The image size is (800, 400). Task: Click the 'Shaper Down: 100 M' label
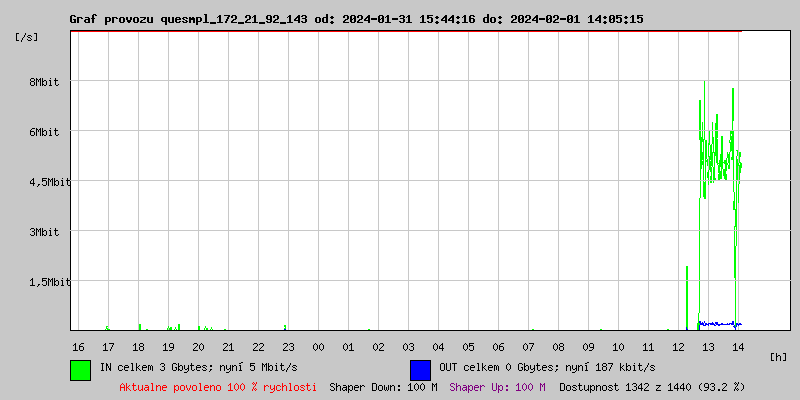pyautogui.click(x=383, y=387)
